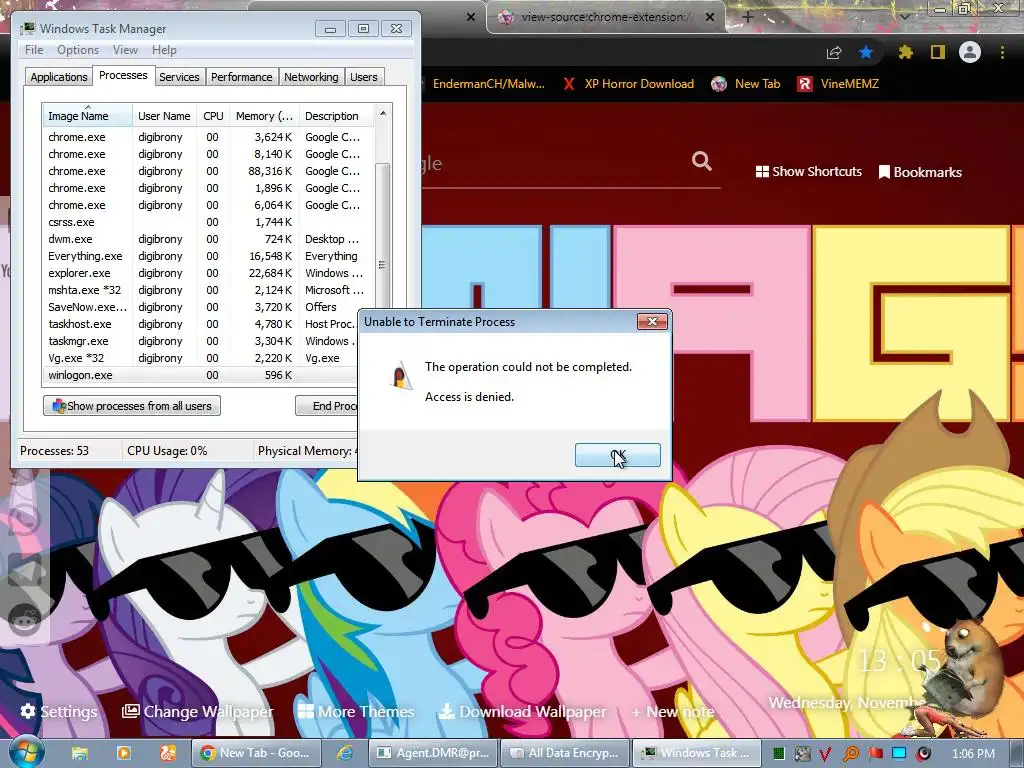The height and width of the screenshot is (768, 1024).
Task: Click More Themes on the new tab page
Action: (357, 711)
